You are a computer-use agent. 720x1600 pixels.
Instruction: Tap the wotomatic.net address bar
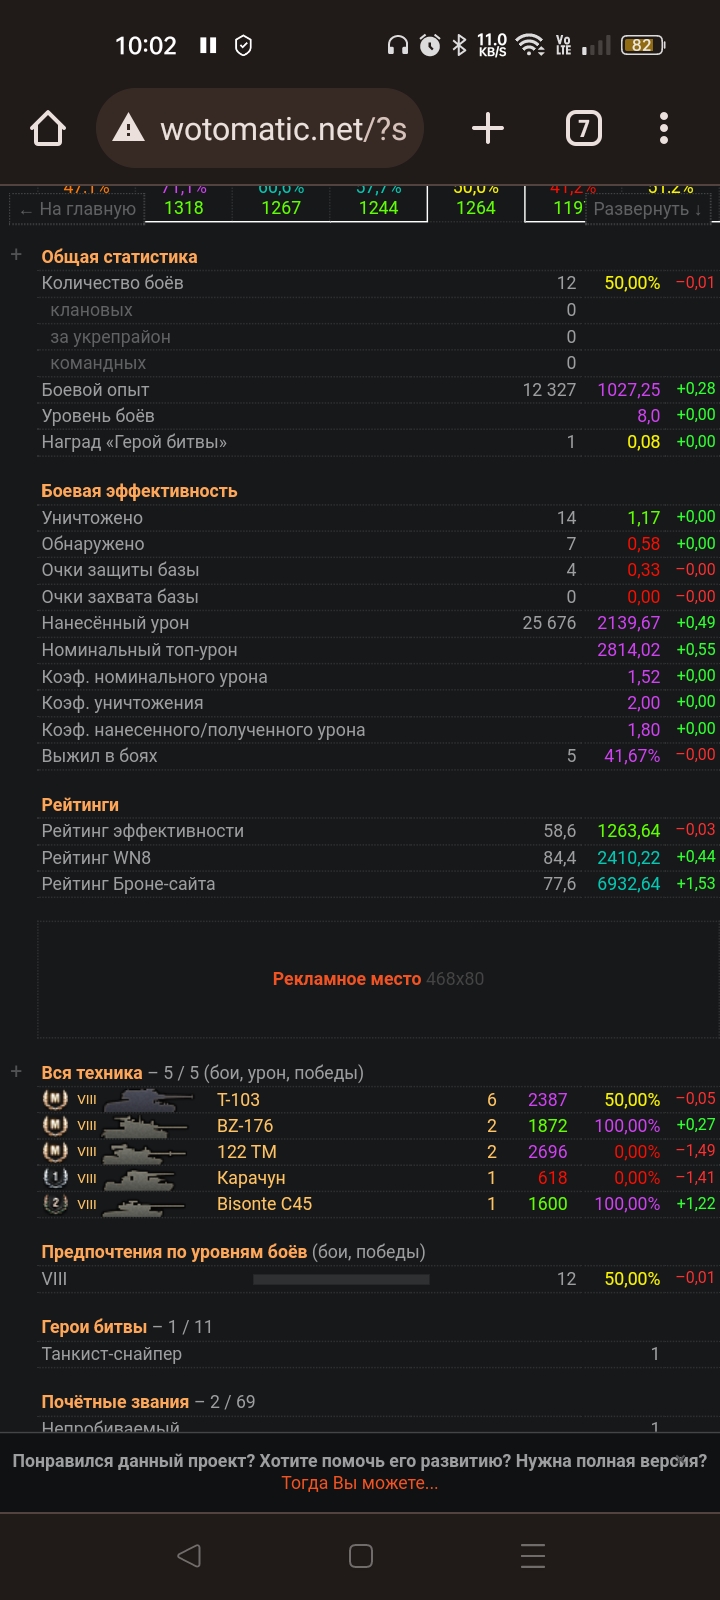pyautogui.click(x=260, y=129)
